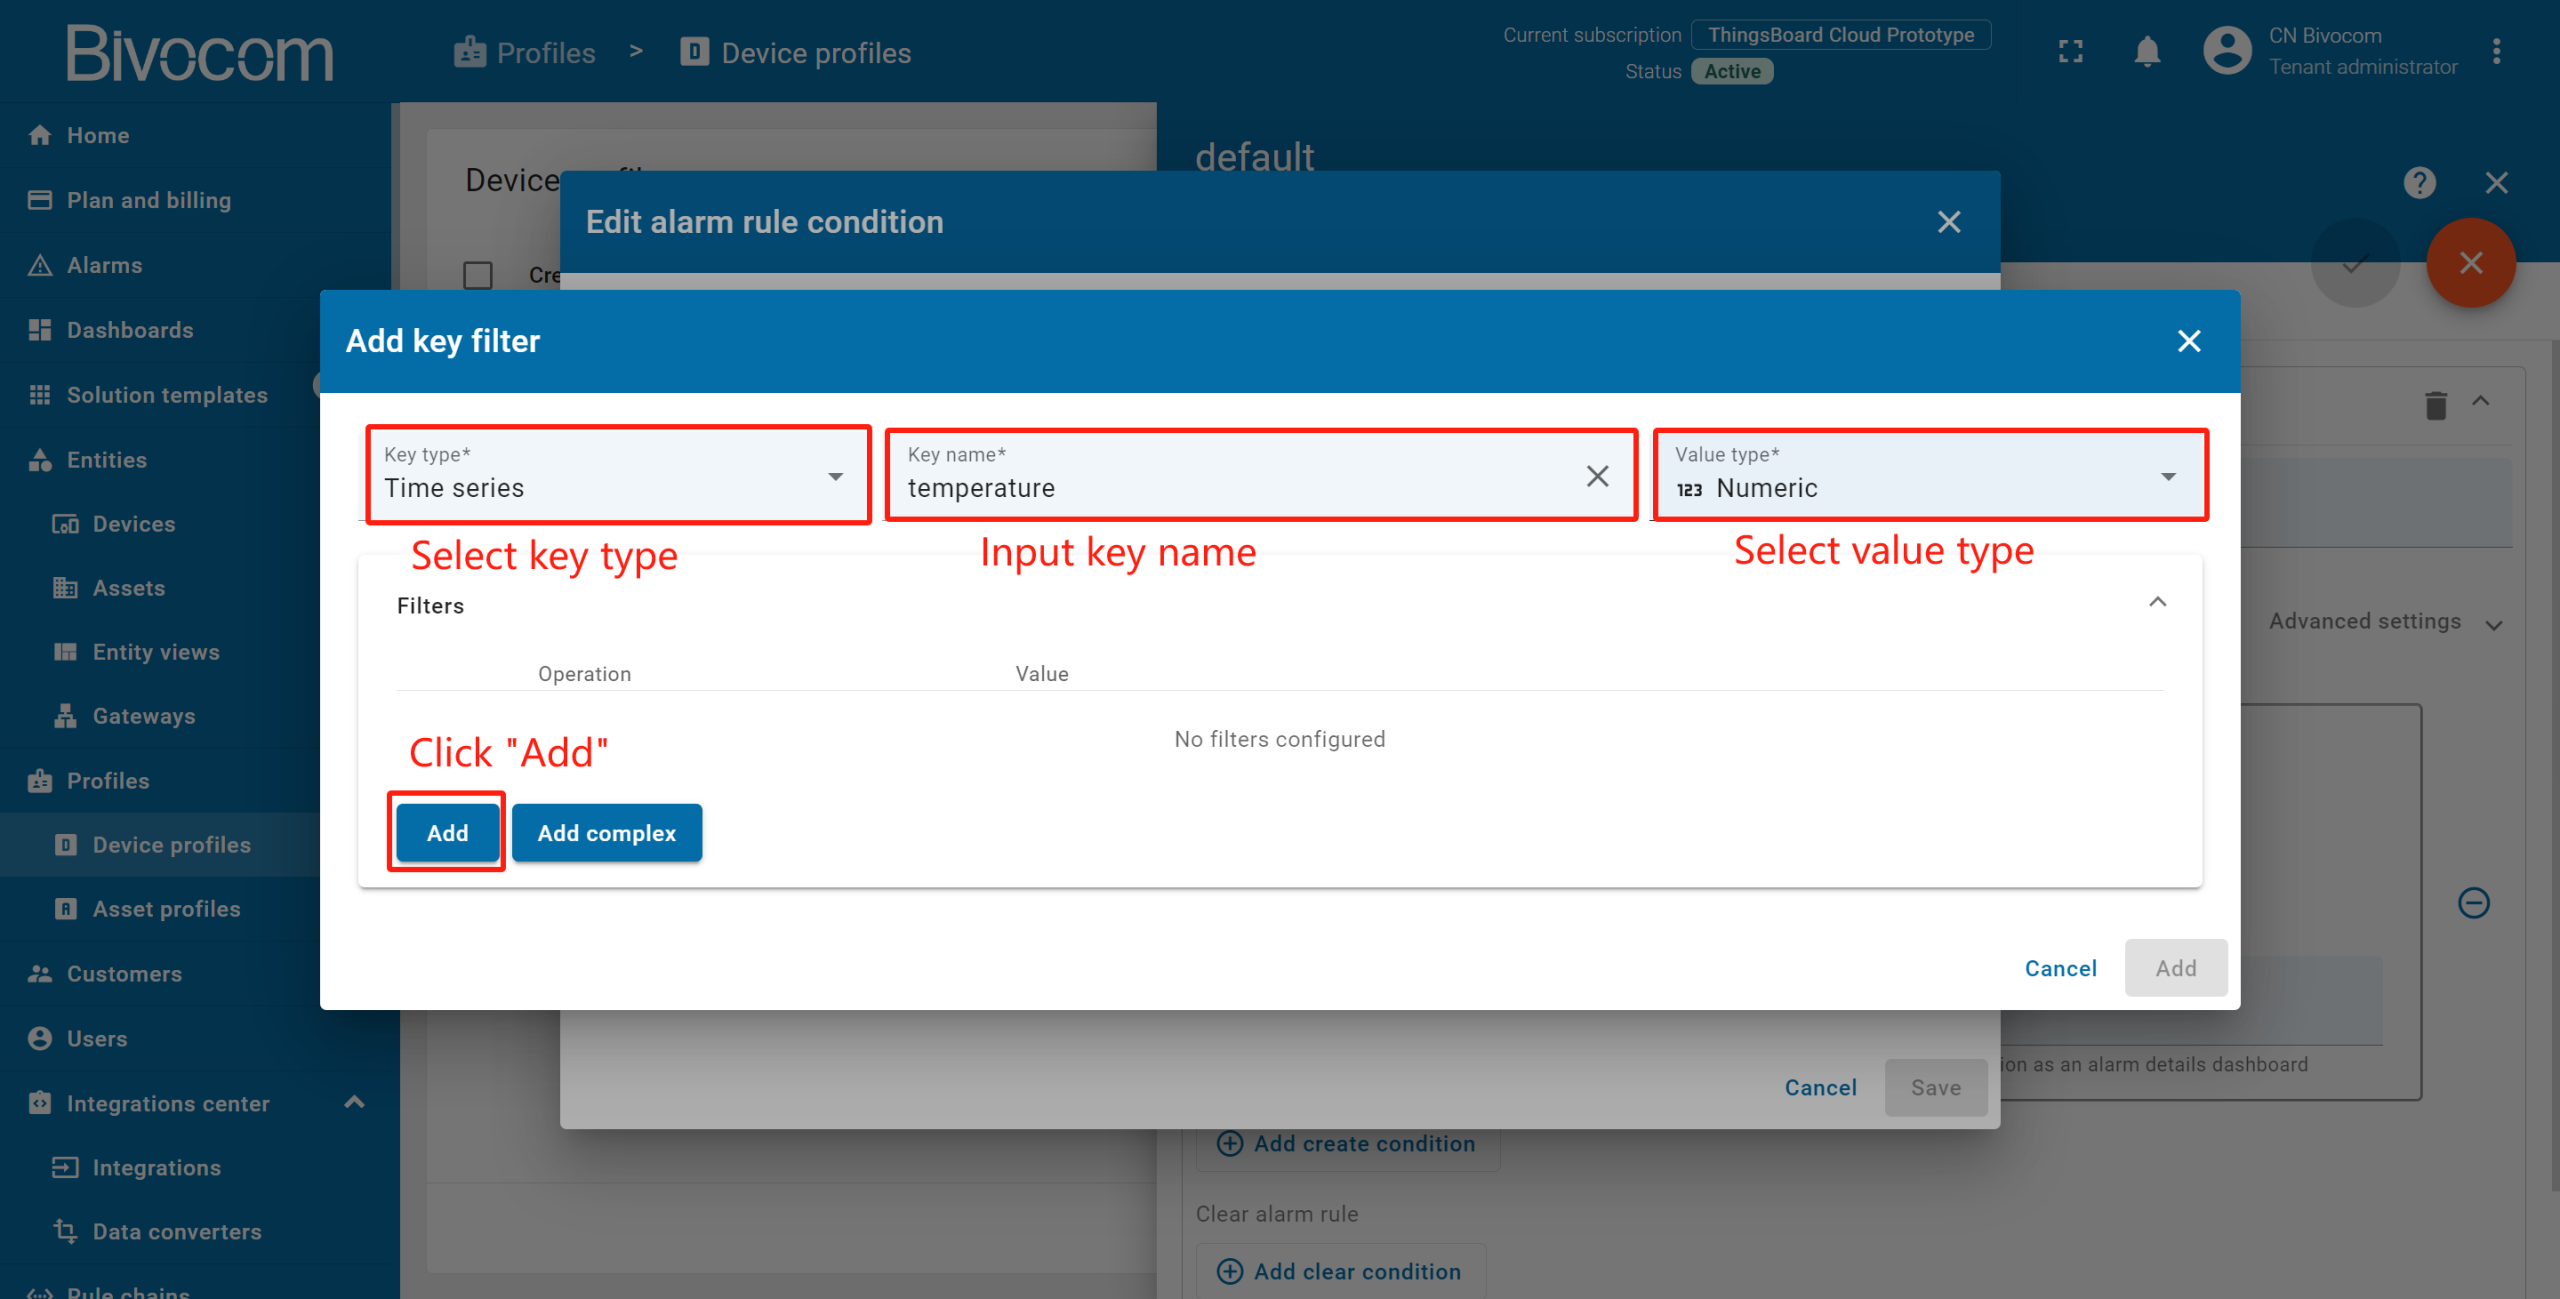Cancel the Add key filter dialog

[x=2060, y=968]
